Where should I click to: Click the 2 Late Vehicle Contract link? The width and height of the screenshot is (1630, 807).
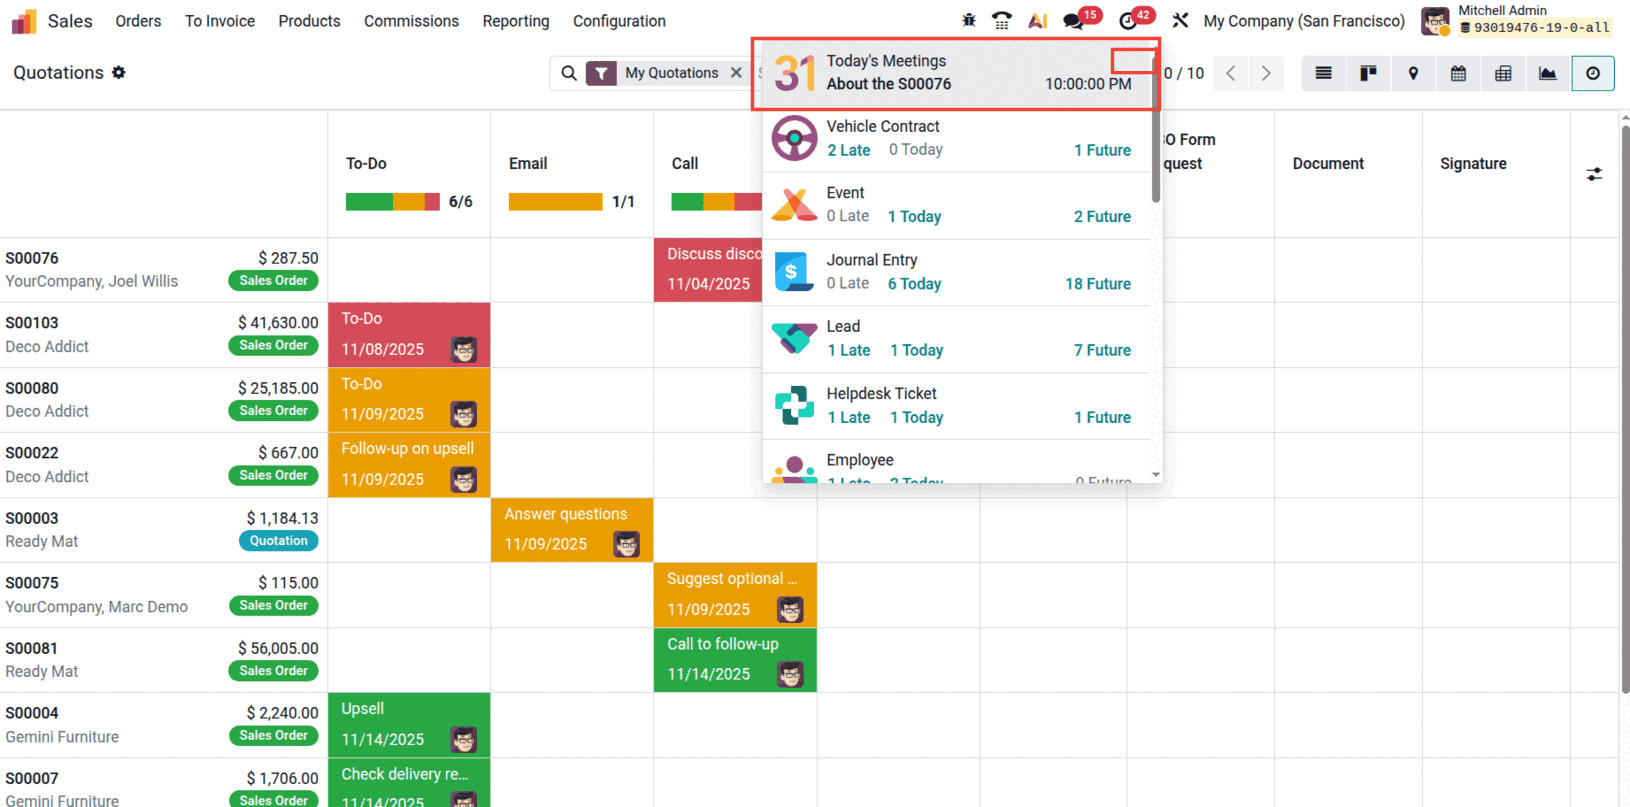point(848,150)
